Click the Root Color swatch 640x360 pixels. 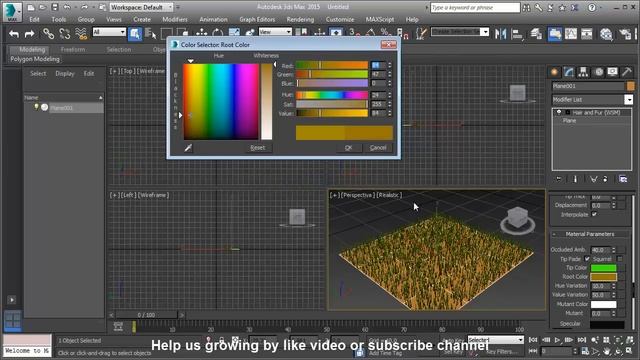click(x=603, y=277)
